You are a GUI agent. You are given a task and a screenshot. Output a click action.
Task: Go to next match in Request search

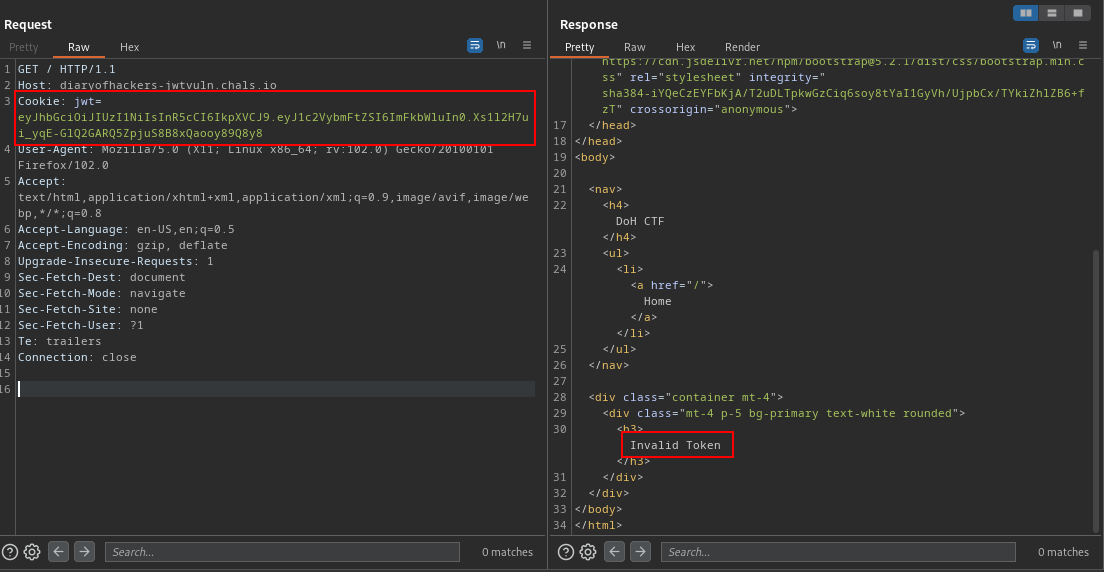pos(84,552)
